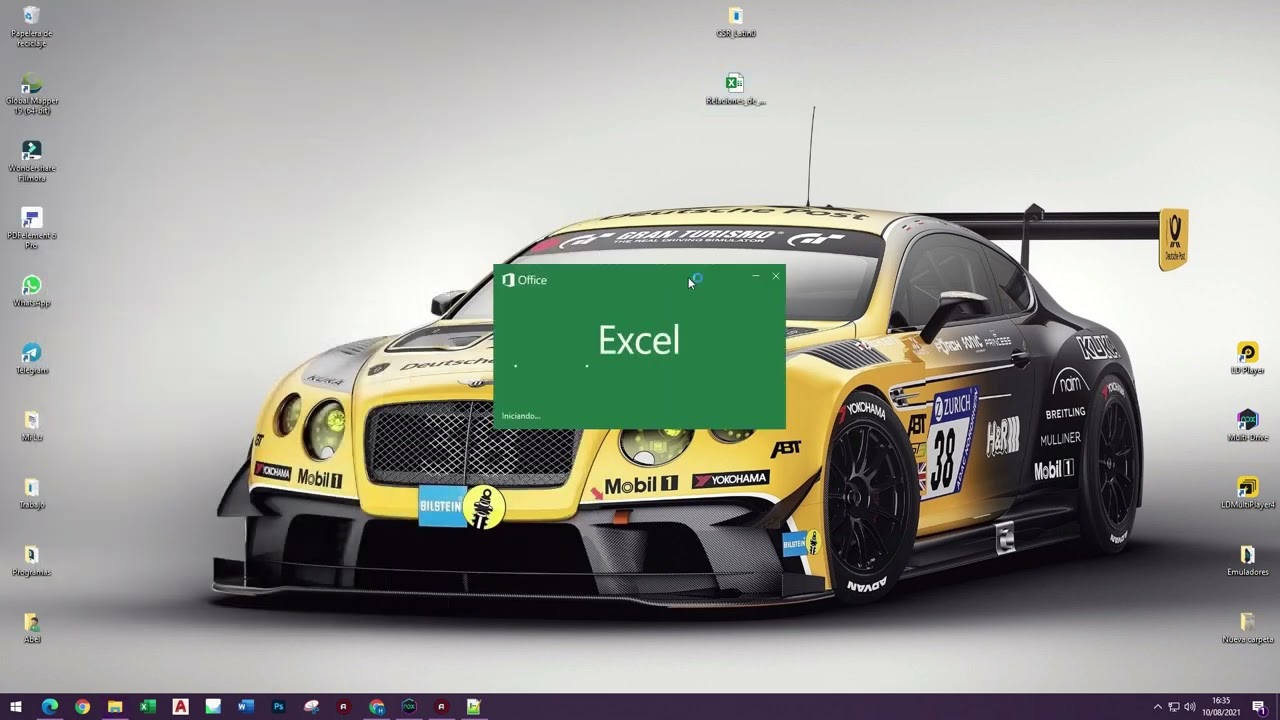Open Google Chrome from the taskbar
This screenshot has width=1280, height=720.
click(x=82, y=707)
